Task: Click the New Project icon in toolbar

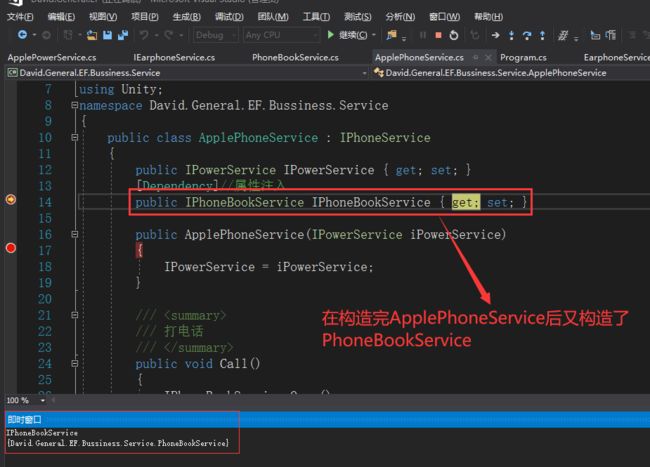Action: point(68,35)
